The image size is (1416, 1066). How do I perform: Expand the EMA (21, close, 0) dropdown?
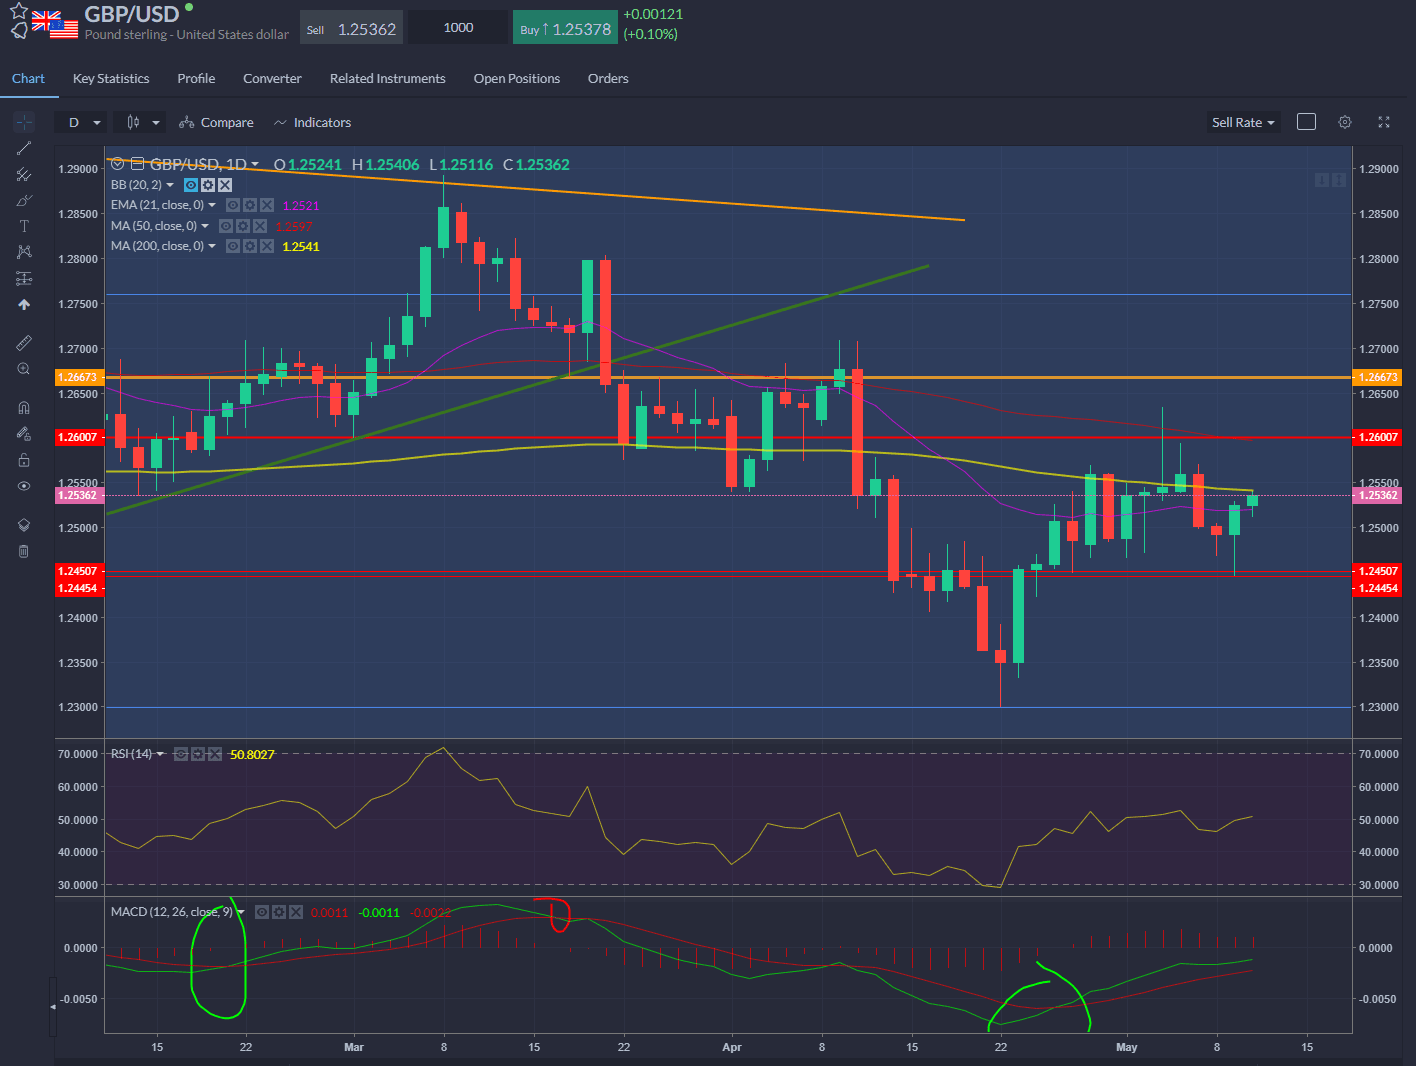point(212,205)
